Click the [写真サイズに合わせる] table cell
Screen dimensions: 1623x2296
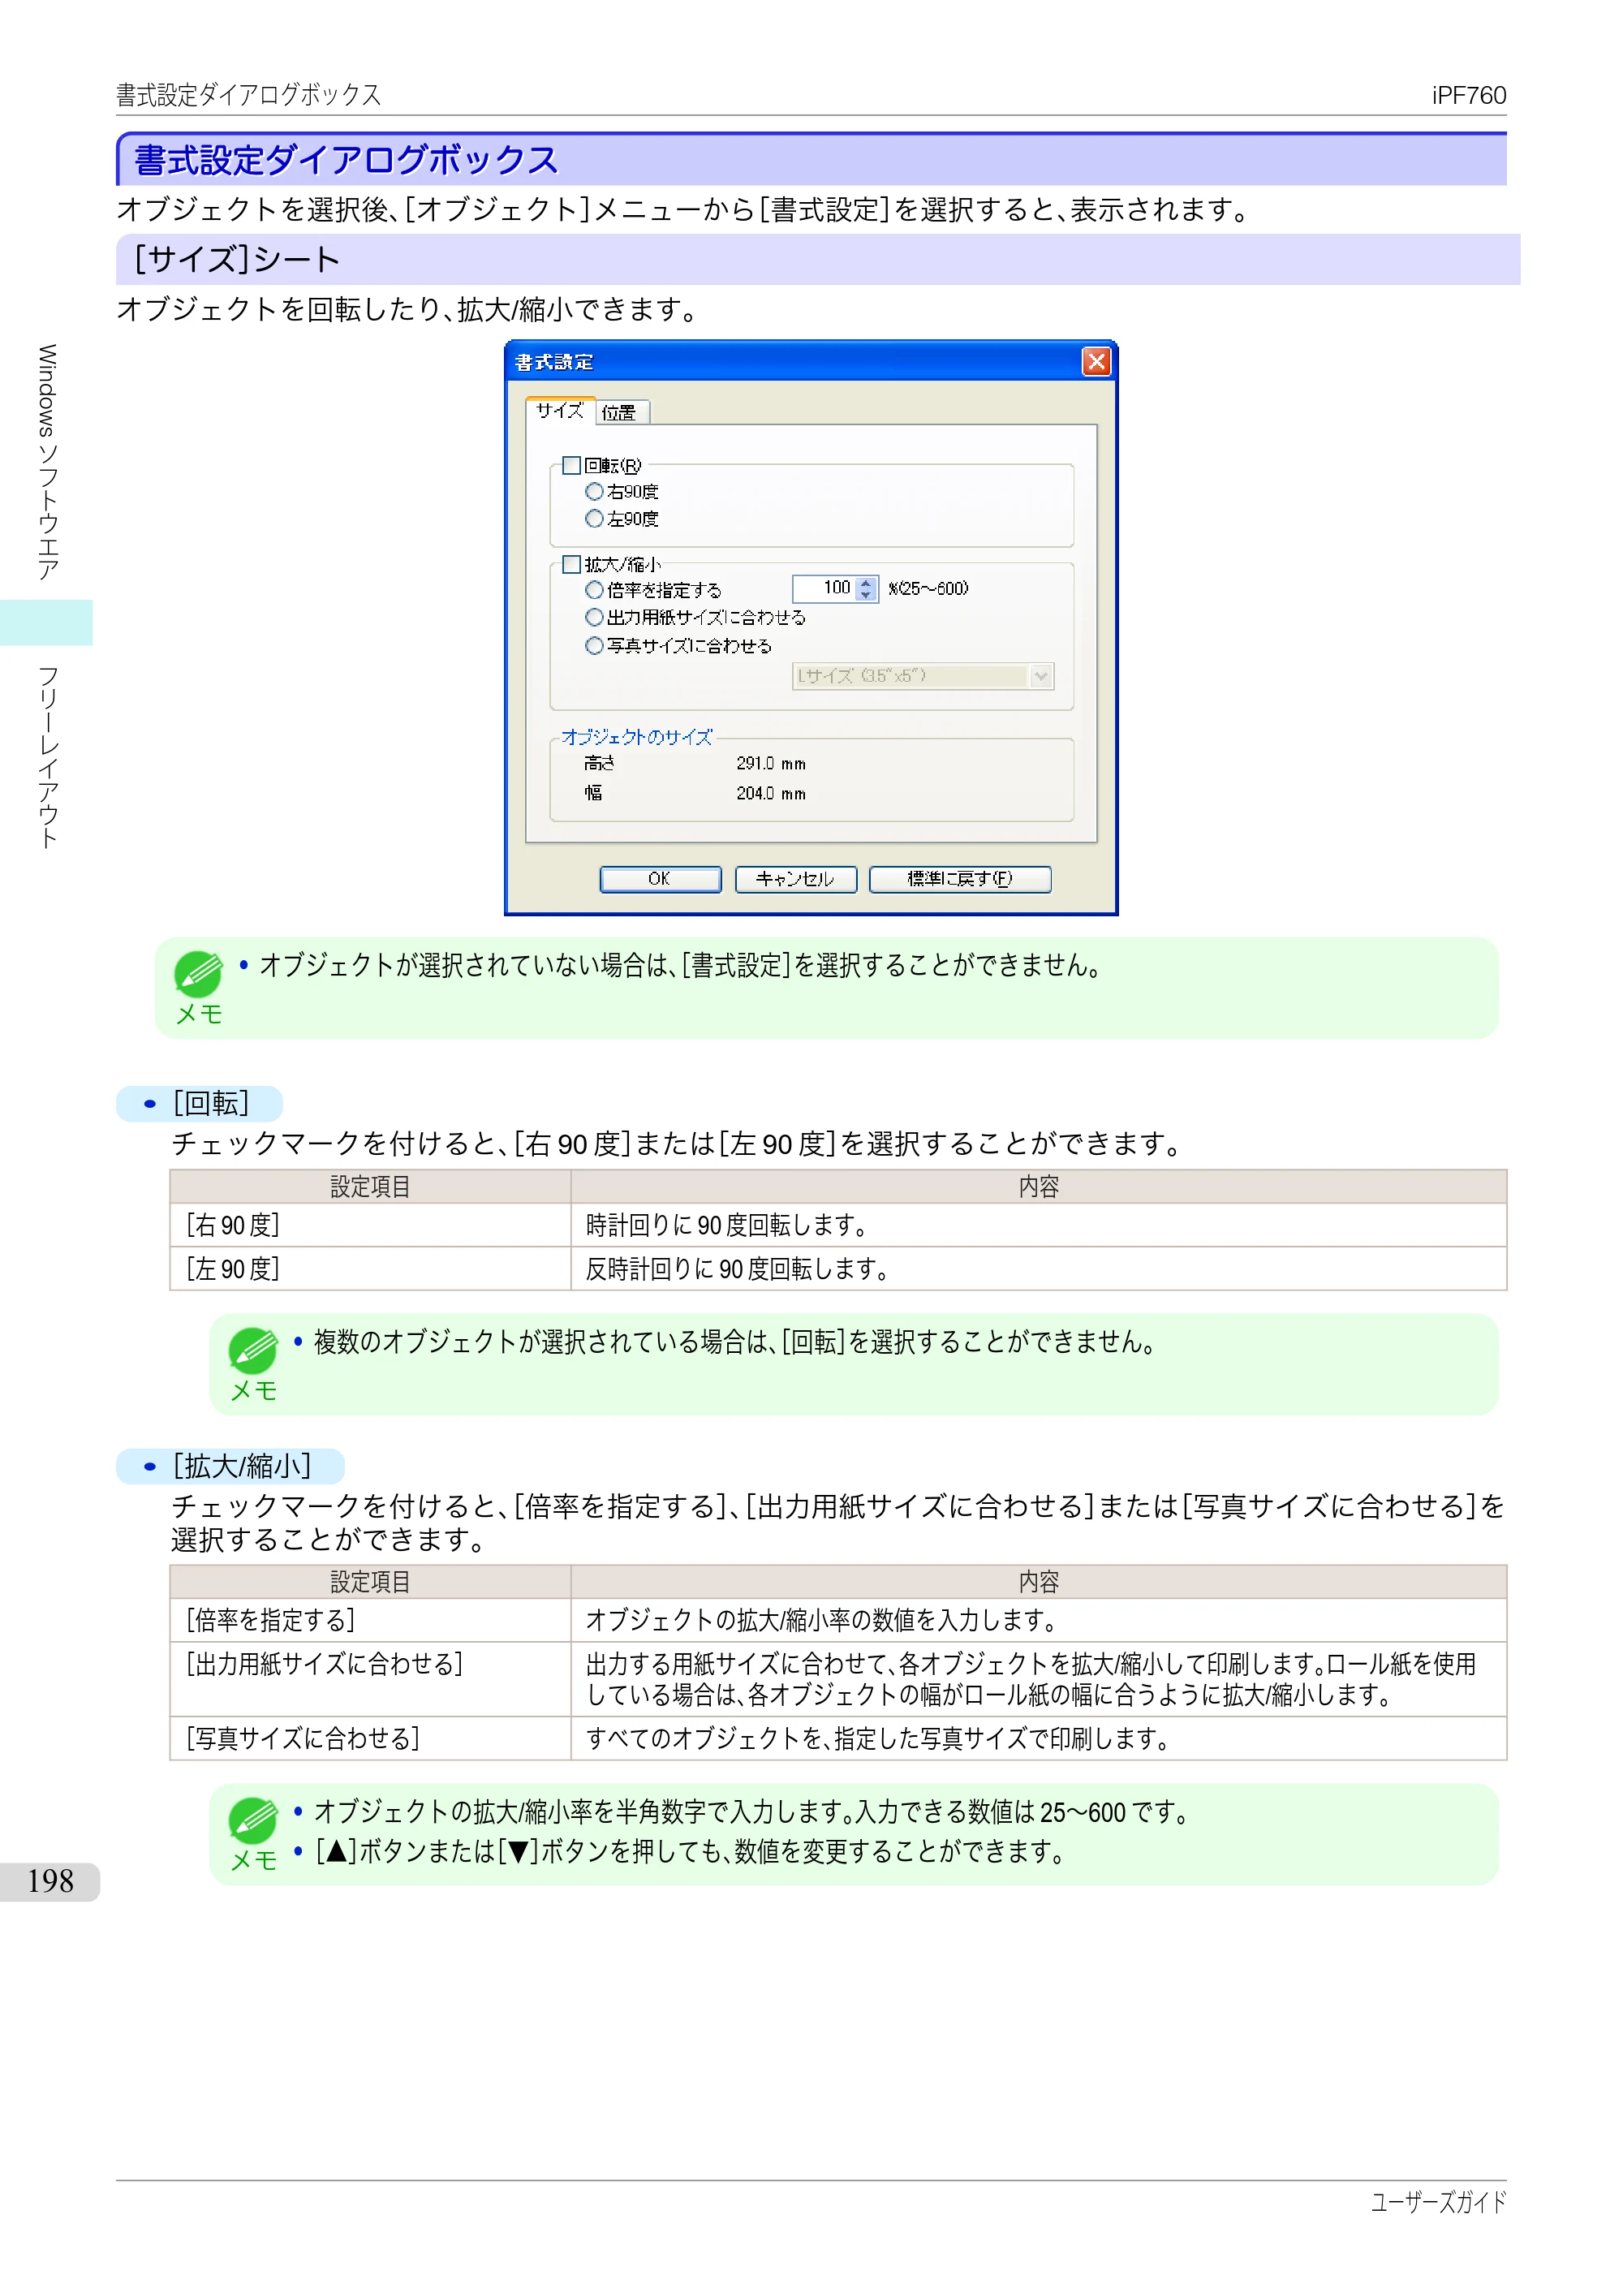[370, 1739]
